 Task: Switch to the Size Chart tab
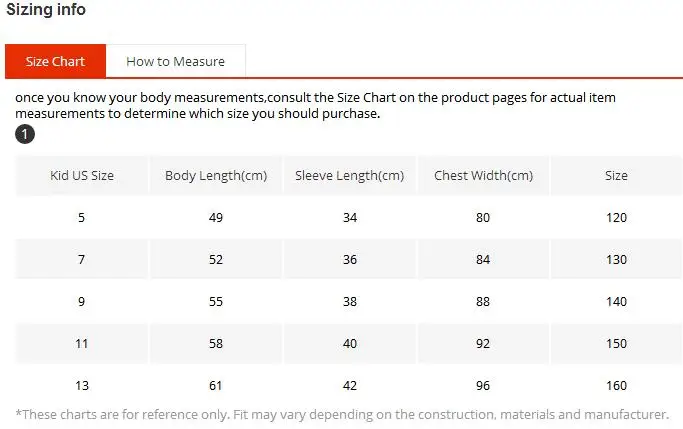pos(55,61)
